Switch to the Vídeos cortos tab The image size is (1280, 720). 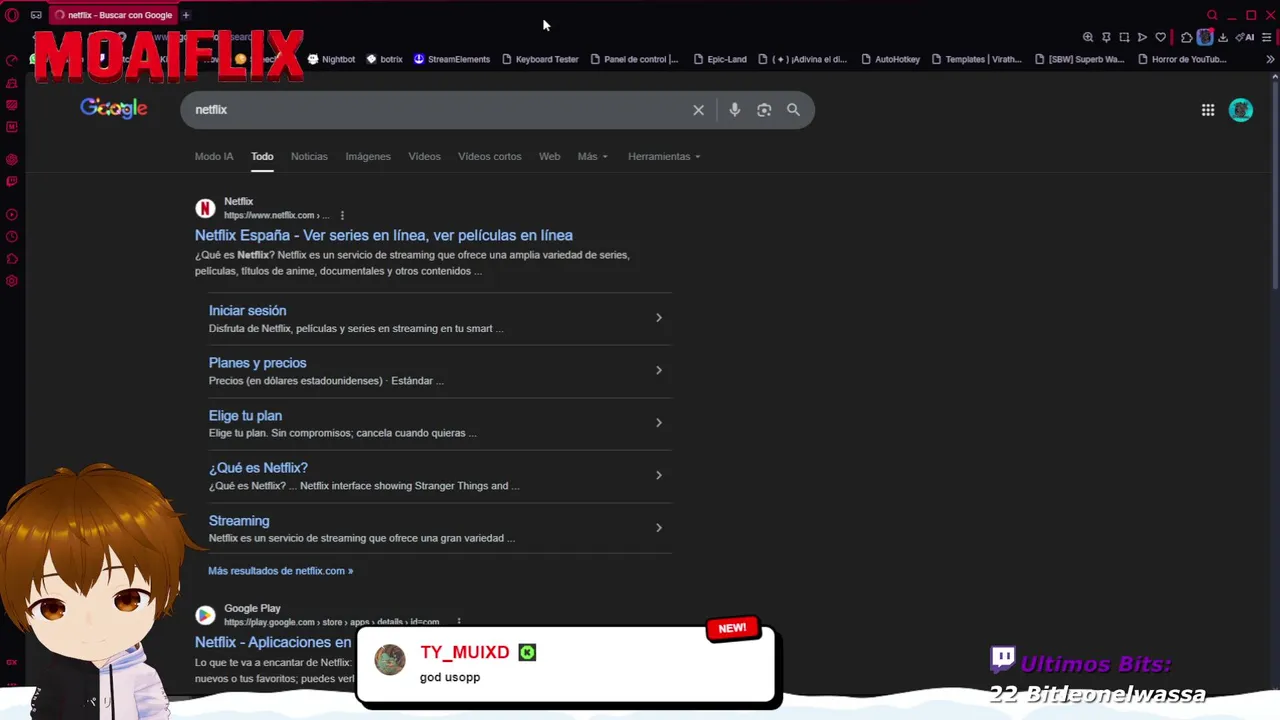[x=489, y=156]
